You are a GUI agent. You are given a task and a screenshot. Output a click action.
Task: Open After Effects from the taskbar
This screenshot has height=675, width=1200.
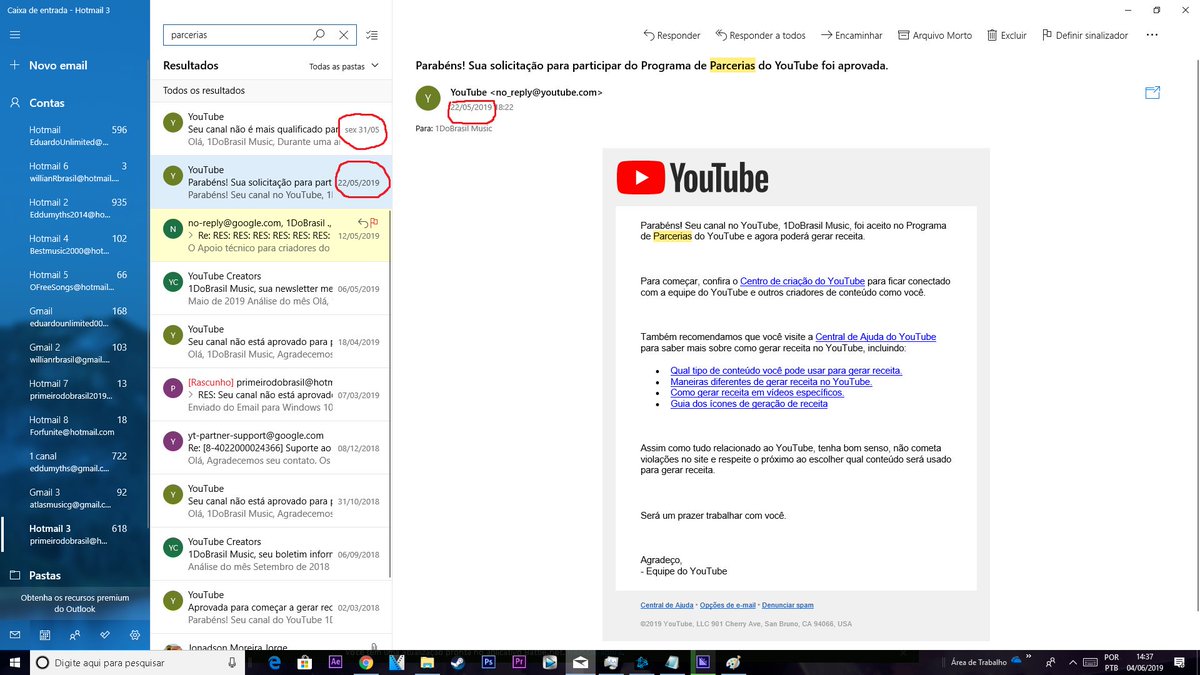tap(336, 662)
